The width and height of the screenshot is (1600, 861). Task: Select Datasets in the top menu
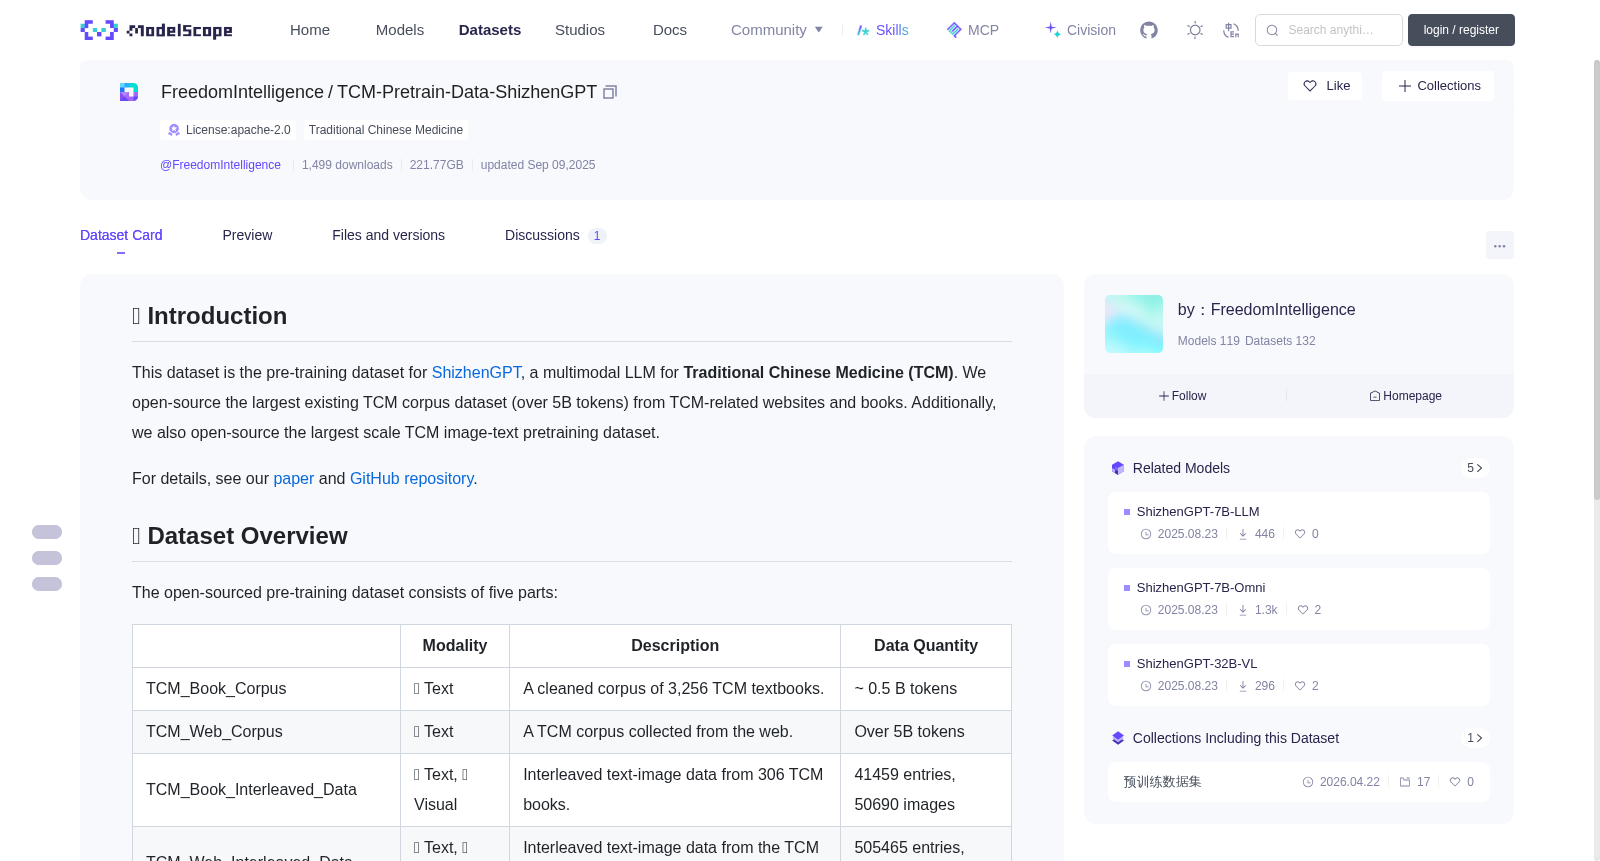(490, 30)
